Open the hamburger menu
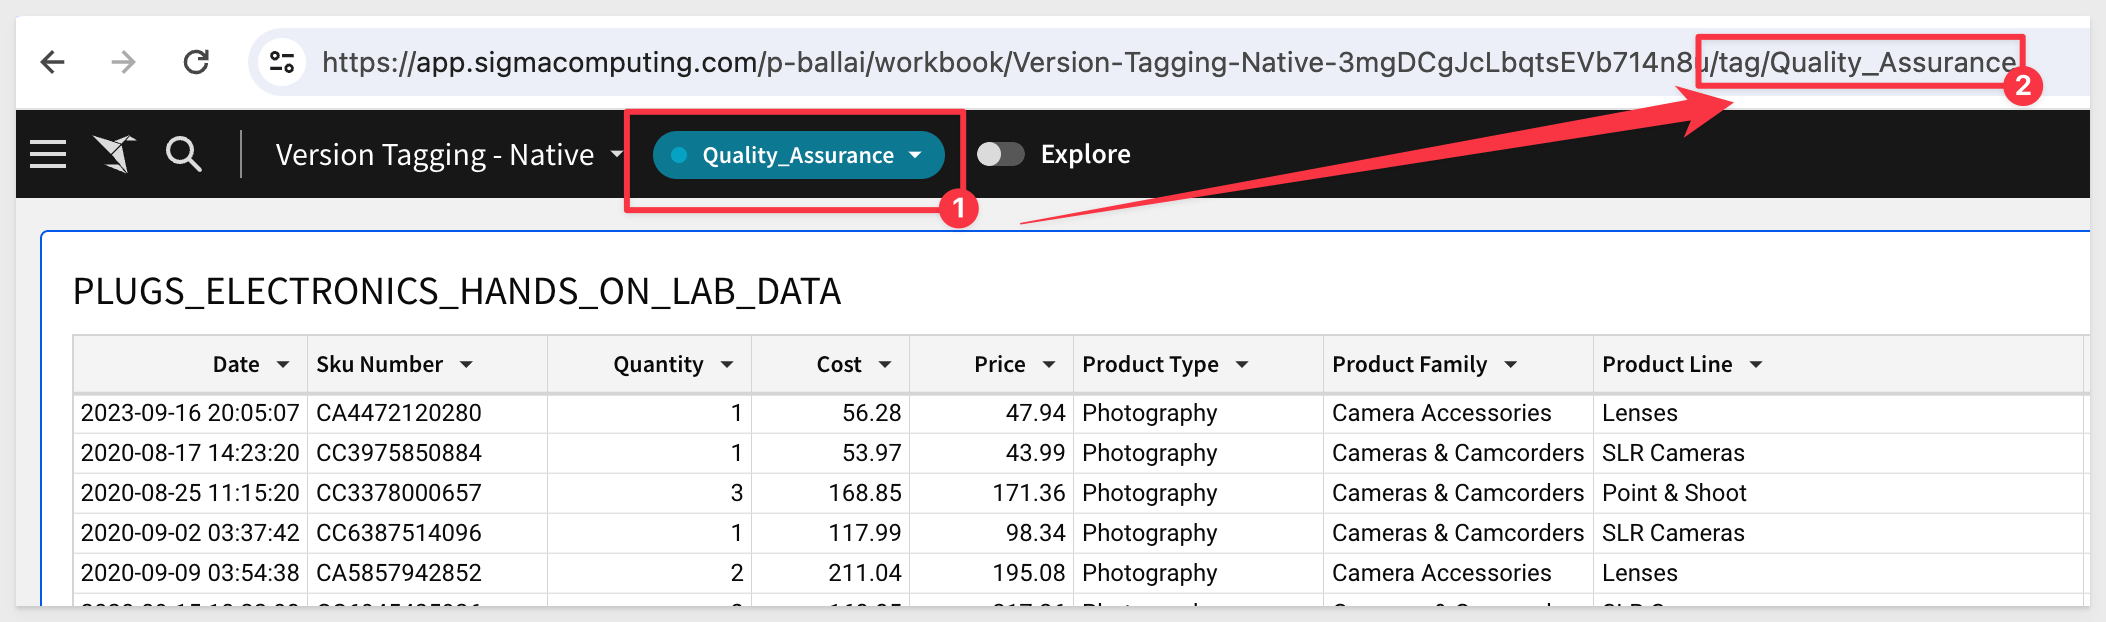Image resolution: width=2106 pixels, height=622 pixels. [48, 155]
